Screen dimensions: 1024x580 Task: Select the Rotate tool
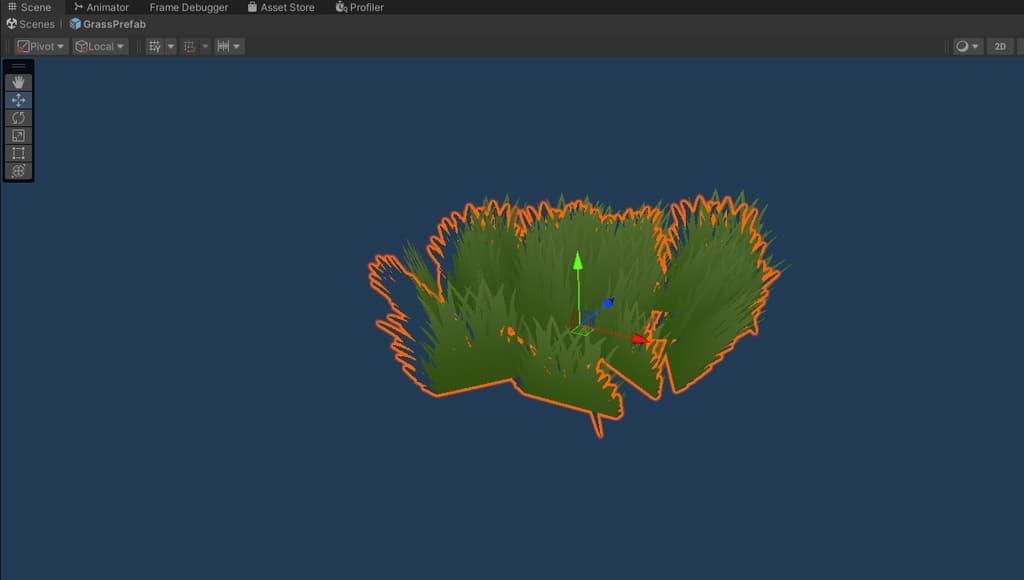(18, 118)
